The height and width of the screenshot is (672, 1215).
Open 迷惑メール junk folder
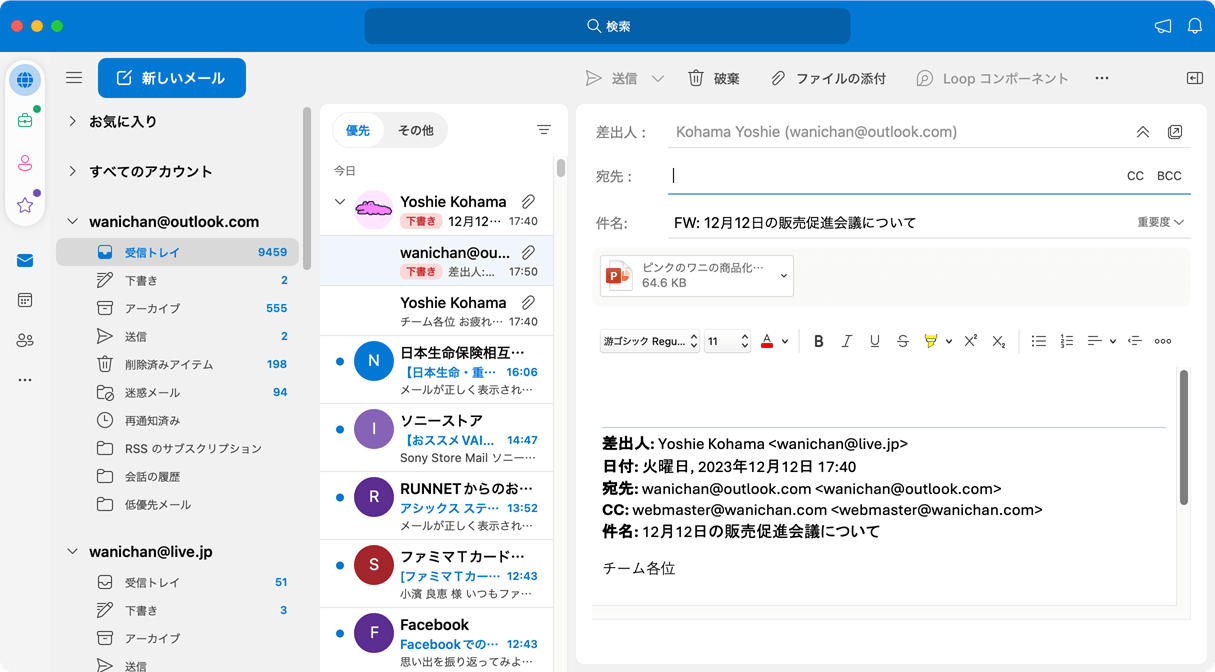point(177,392)
